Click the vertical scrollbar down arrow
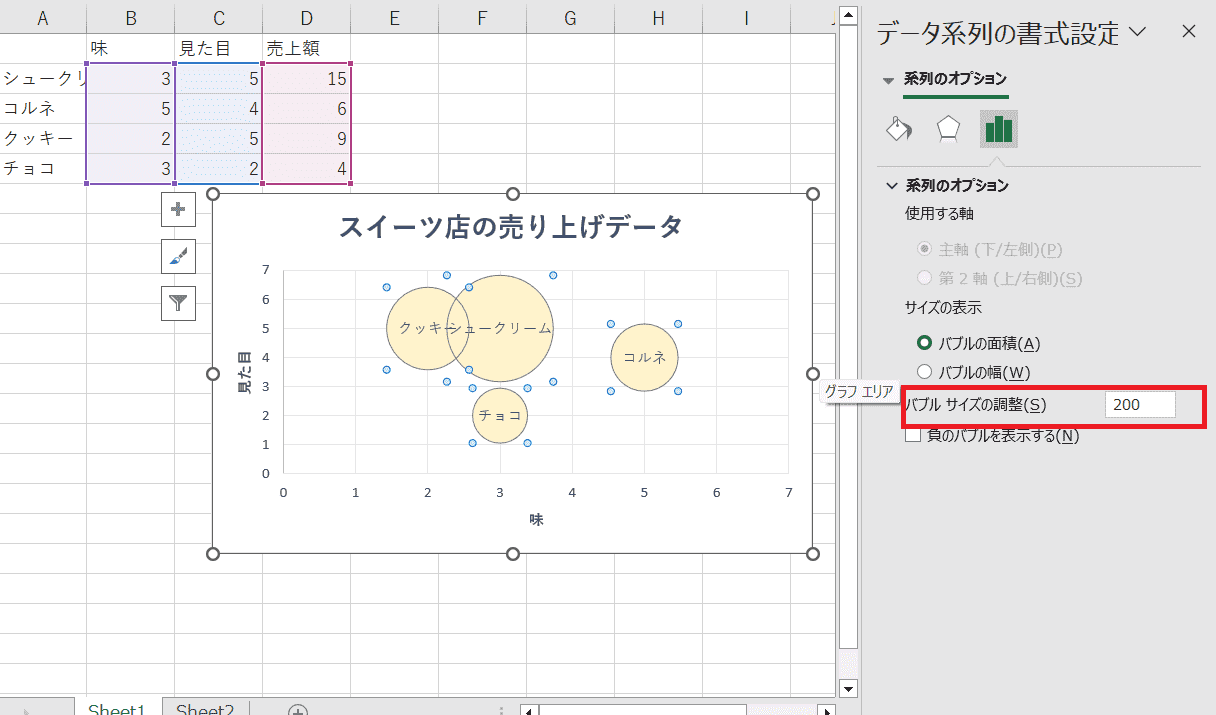1216x715 pixels. point(848,688)
